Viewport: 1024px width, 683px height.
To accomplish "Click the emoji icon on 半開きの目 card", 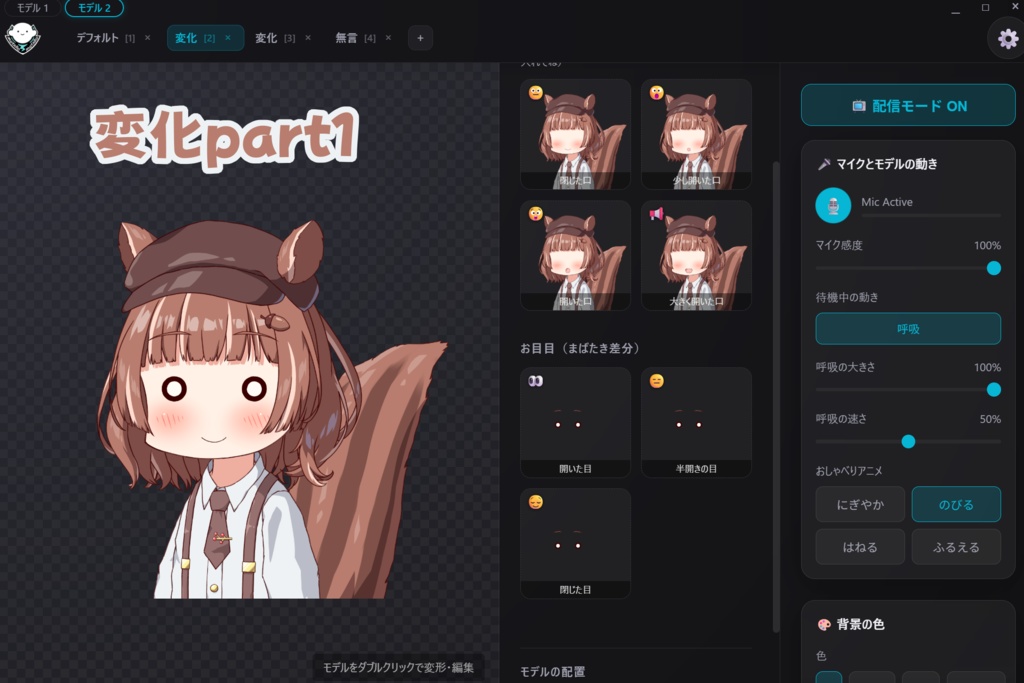I will 656,381.
